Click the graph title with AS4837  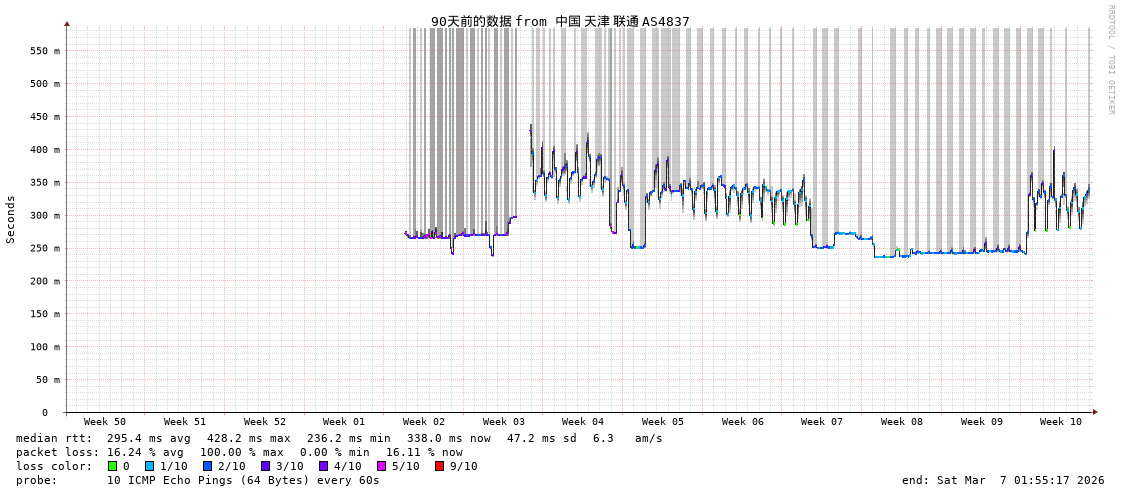[560, 21]
